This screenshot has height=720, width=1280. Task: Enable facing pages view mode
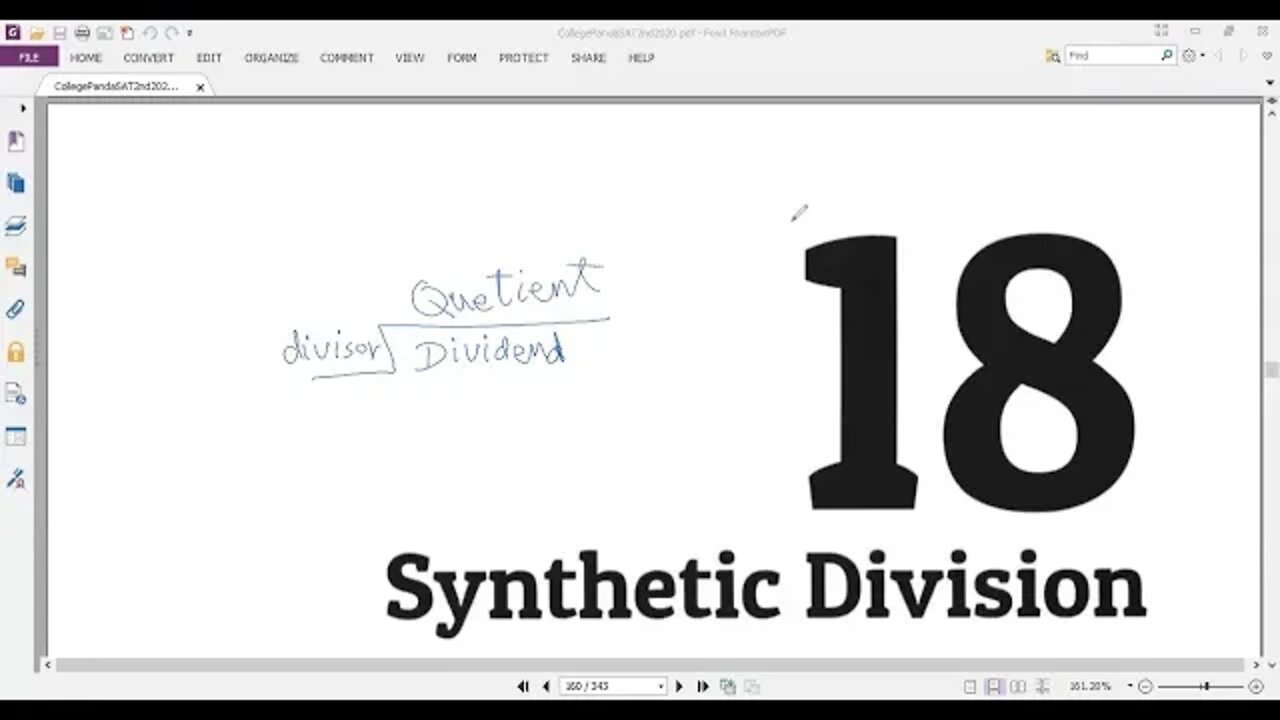1018,687
